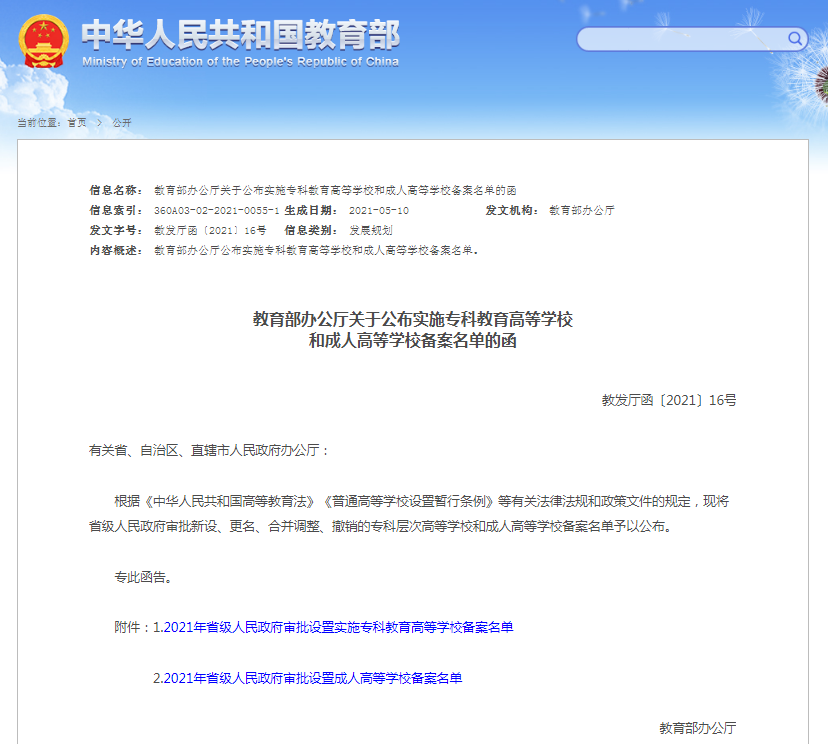Click inside the site search field
The width and height of the screenshot is (828, 744).
click(682, 39)
